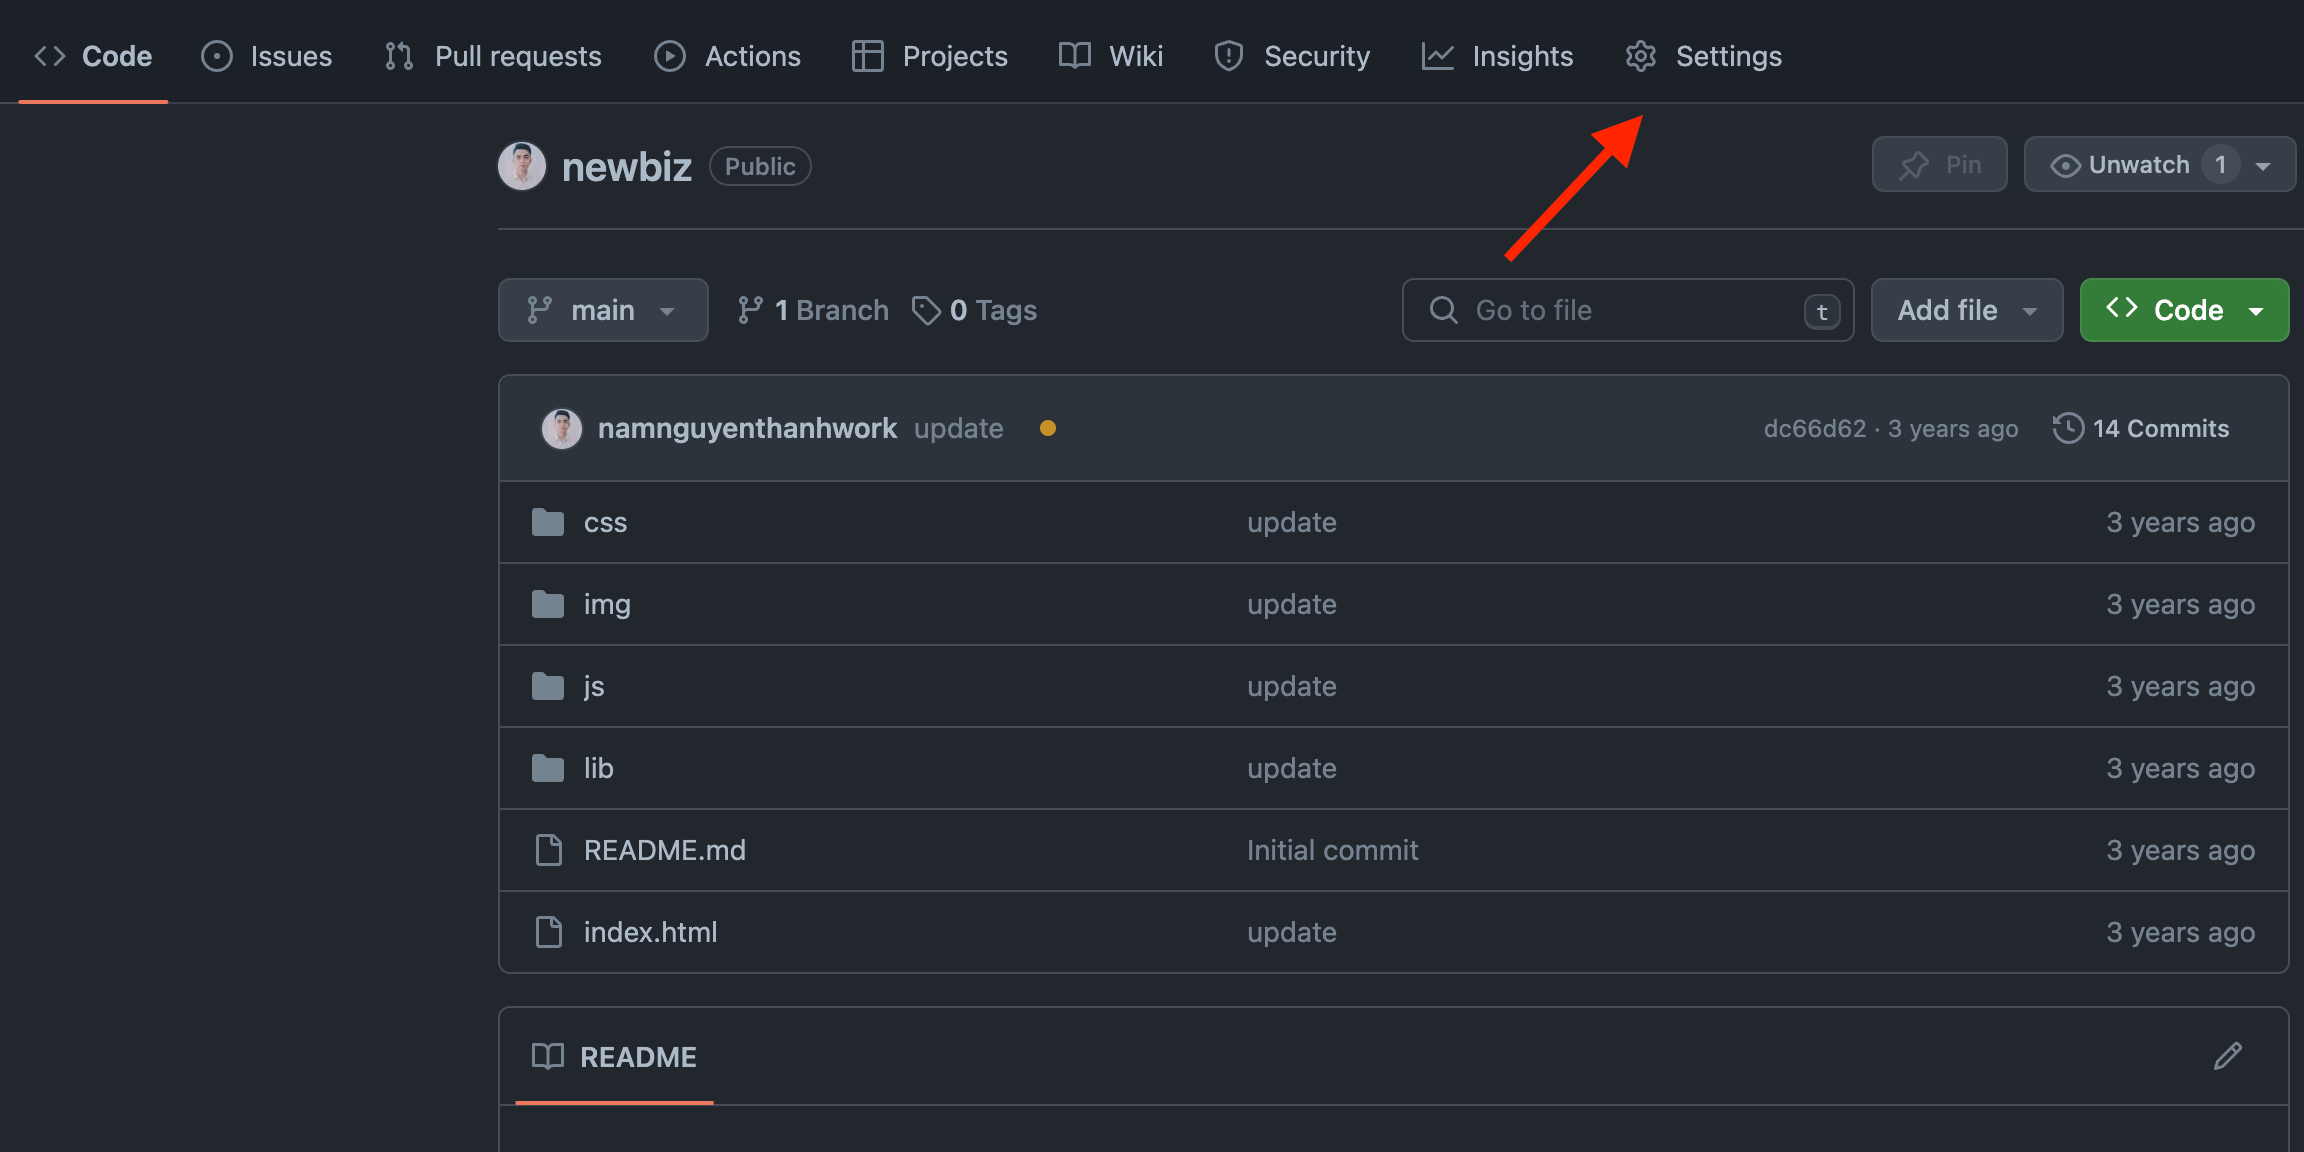
Task: View the 14 Commits history
Action: tap(2141, 428)
